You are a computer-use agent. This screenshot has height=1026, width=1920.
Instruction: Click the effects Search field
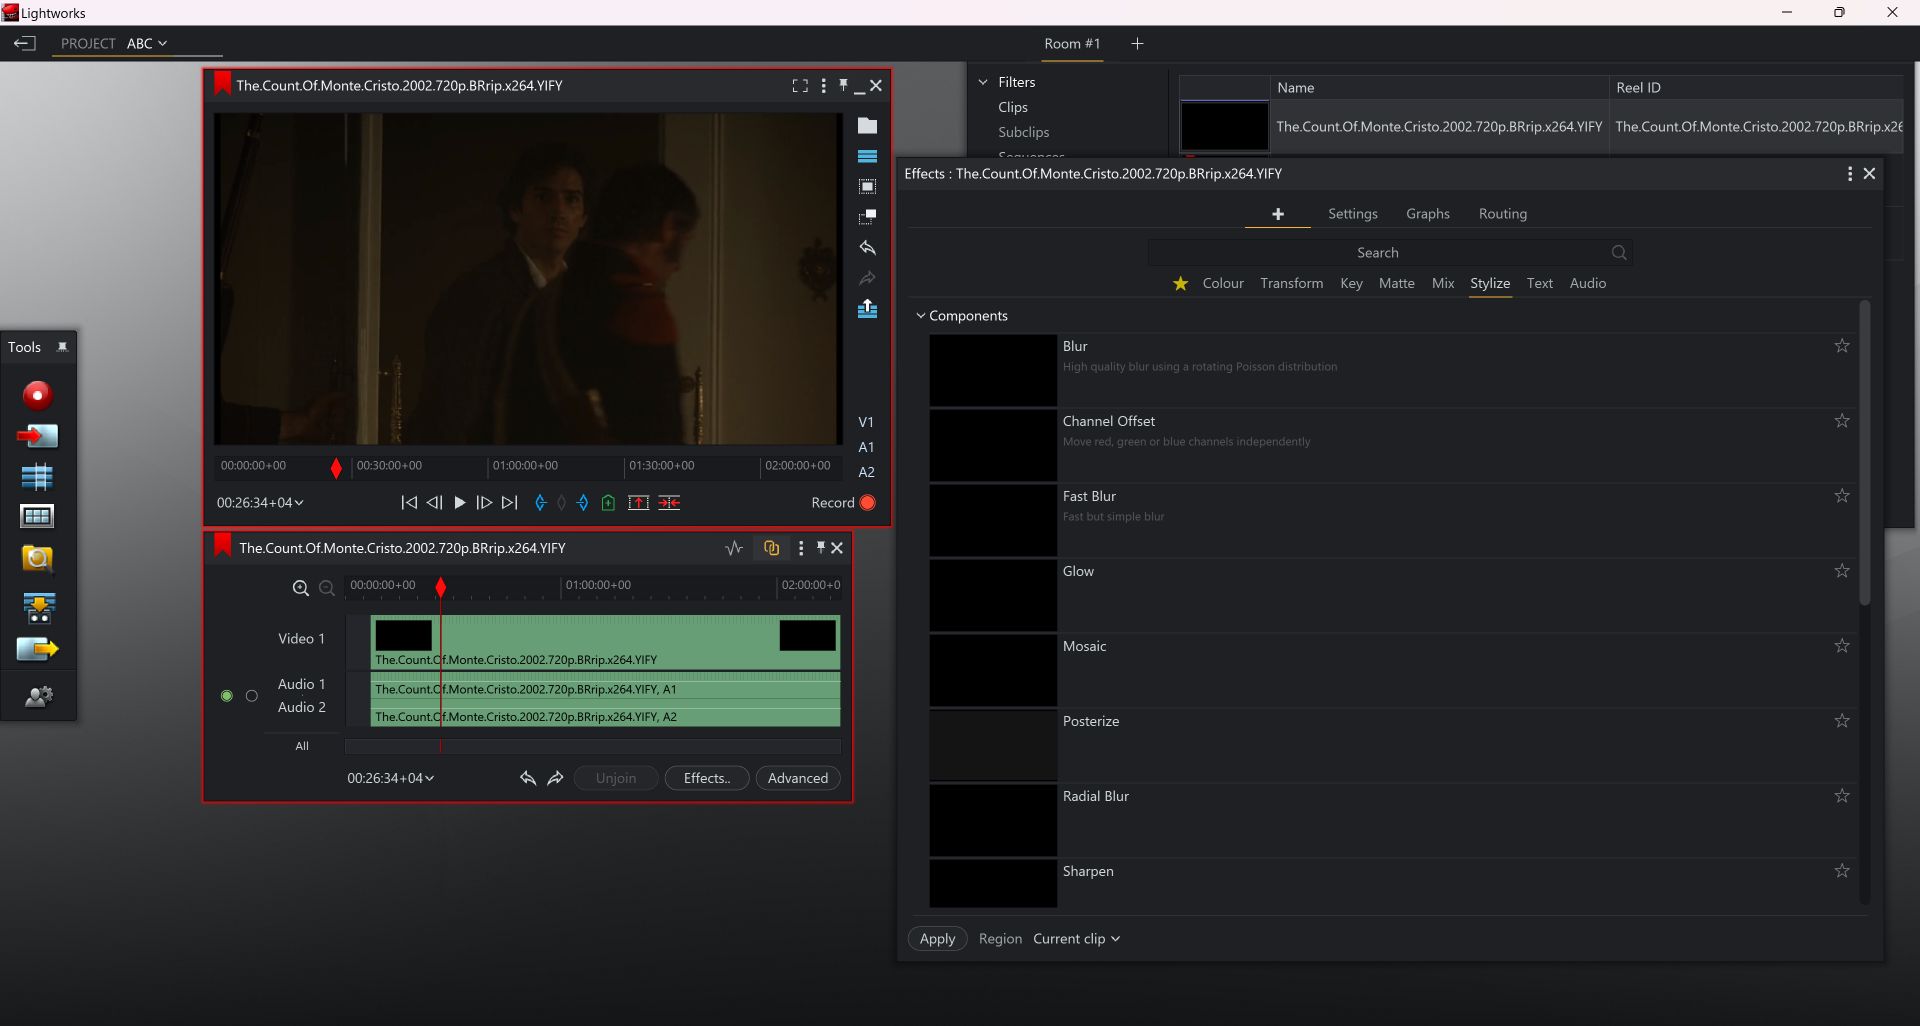click(1390, 253)
